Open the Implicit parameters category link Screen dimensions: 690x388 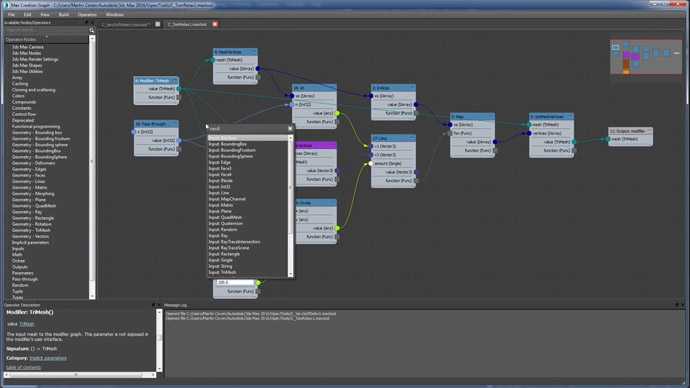[x=48, y=358]
